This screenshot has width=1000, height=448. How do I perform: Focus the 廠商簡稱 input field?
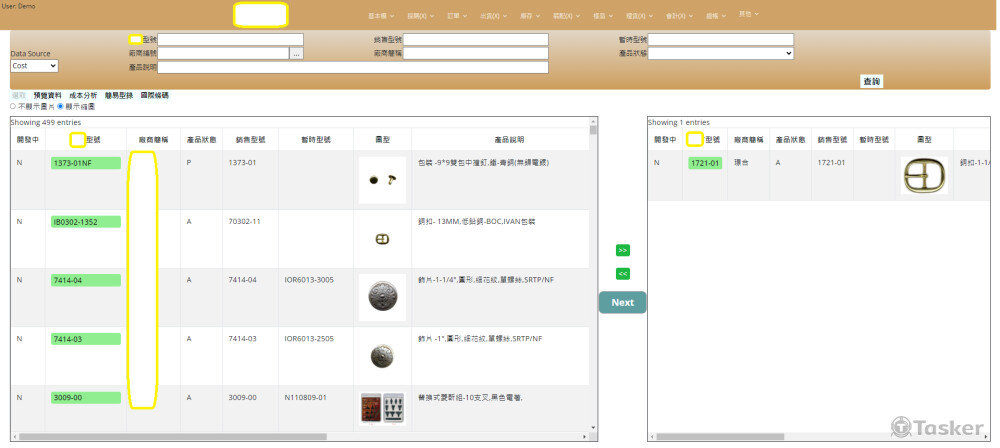tap(476, 54)
